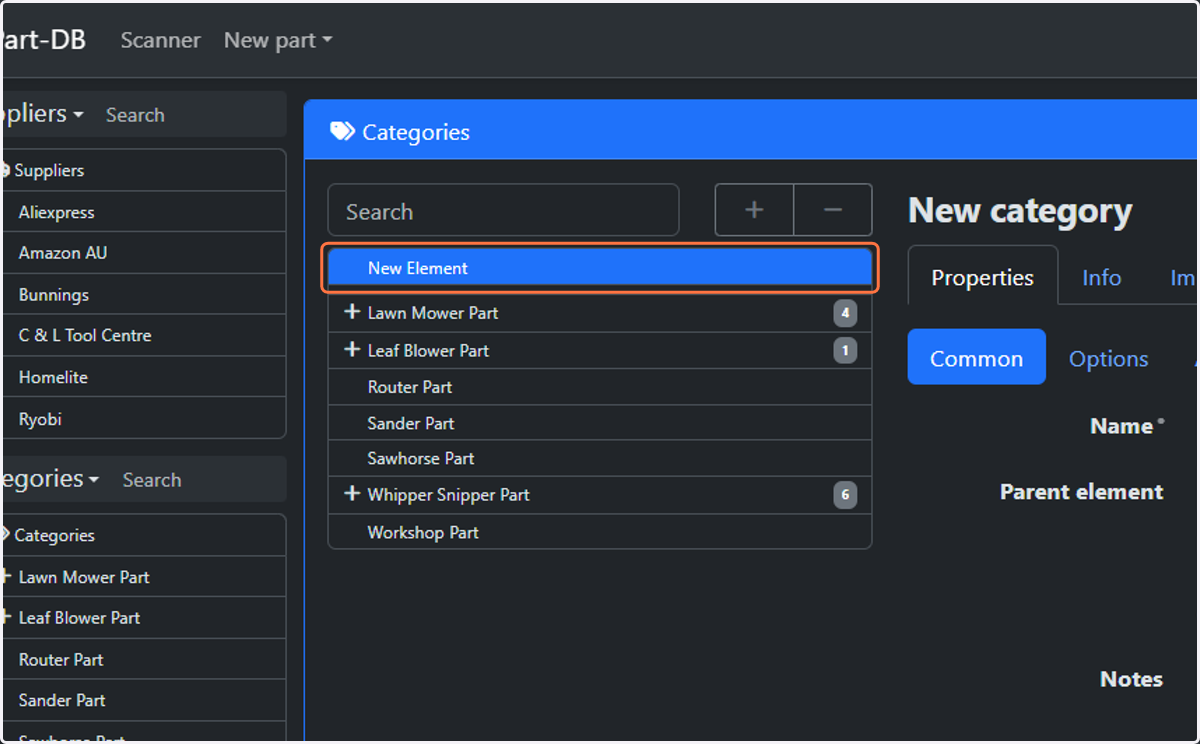This screenshot has height=744, width=1200.
Task: Switch to the Options sub-tab
Action: click(x=1108, y=358)
